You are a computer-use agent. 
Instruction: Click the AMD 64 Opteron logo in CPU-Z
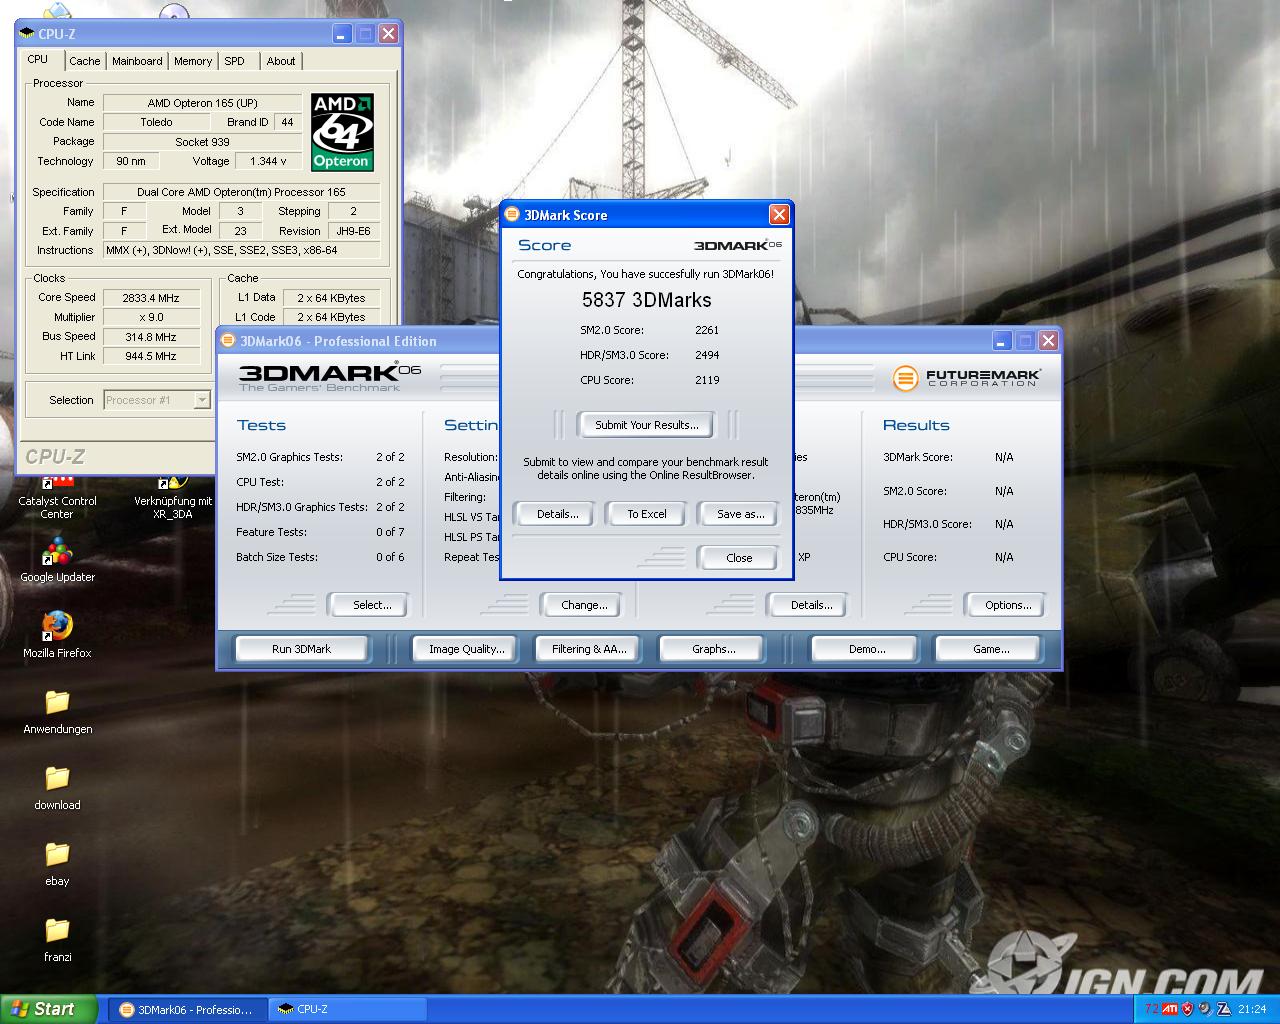(x=342, y=132)
